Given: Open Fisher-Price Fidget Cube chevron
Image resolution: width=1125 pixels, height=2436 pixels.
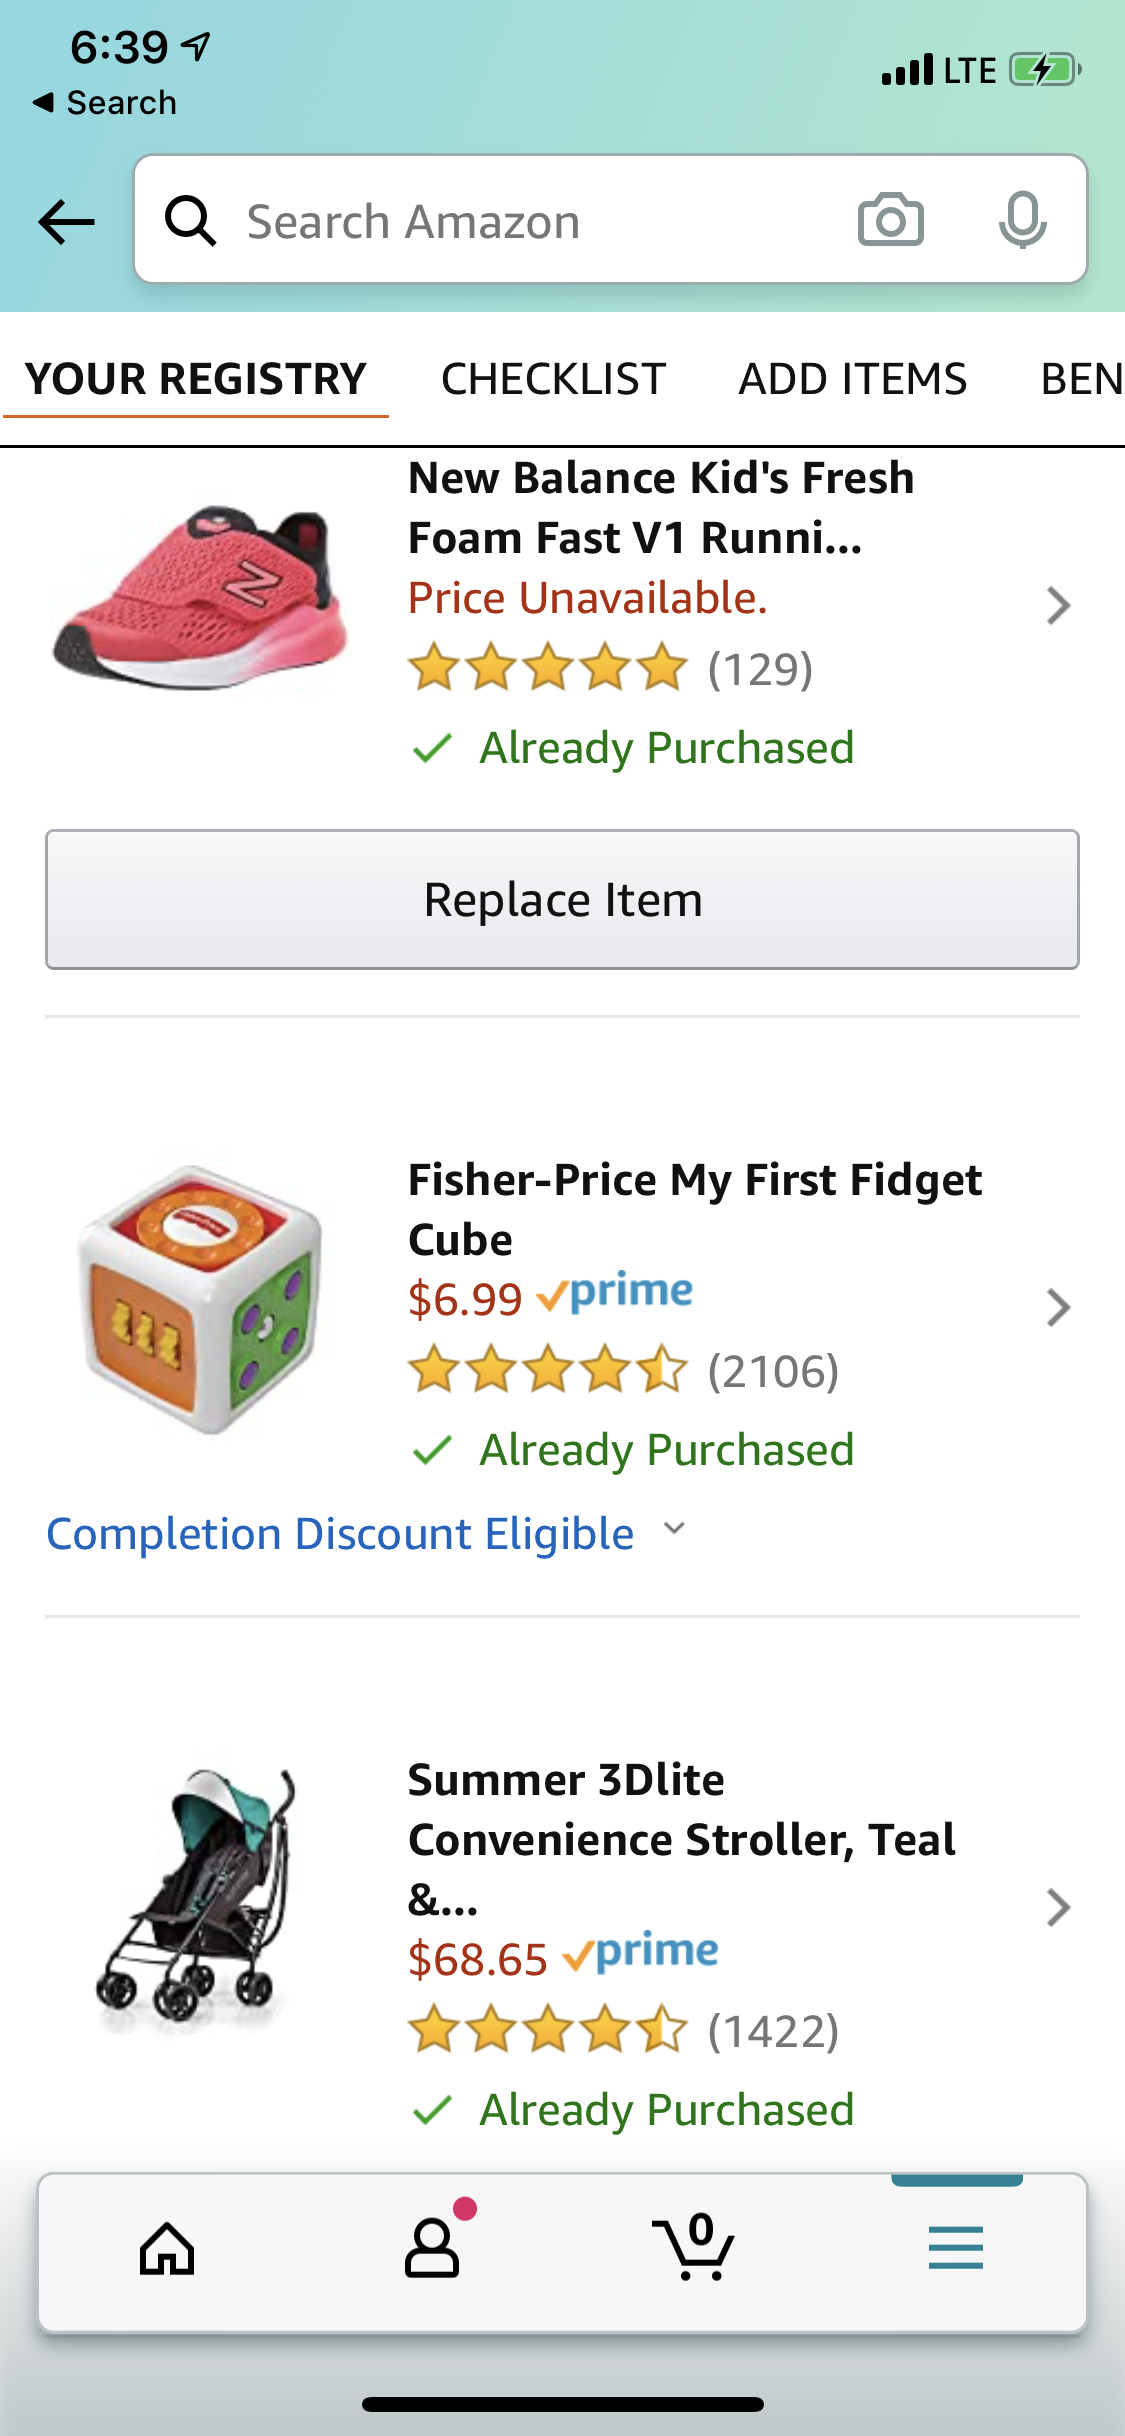Looking at the screenshot, I should coord(1058,1308).
